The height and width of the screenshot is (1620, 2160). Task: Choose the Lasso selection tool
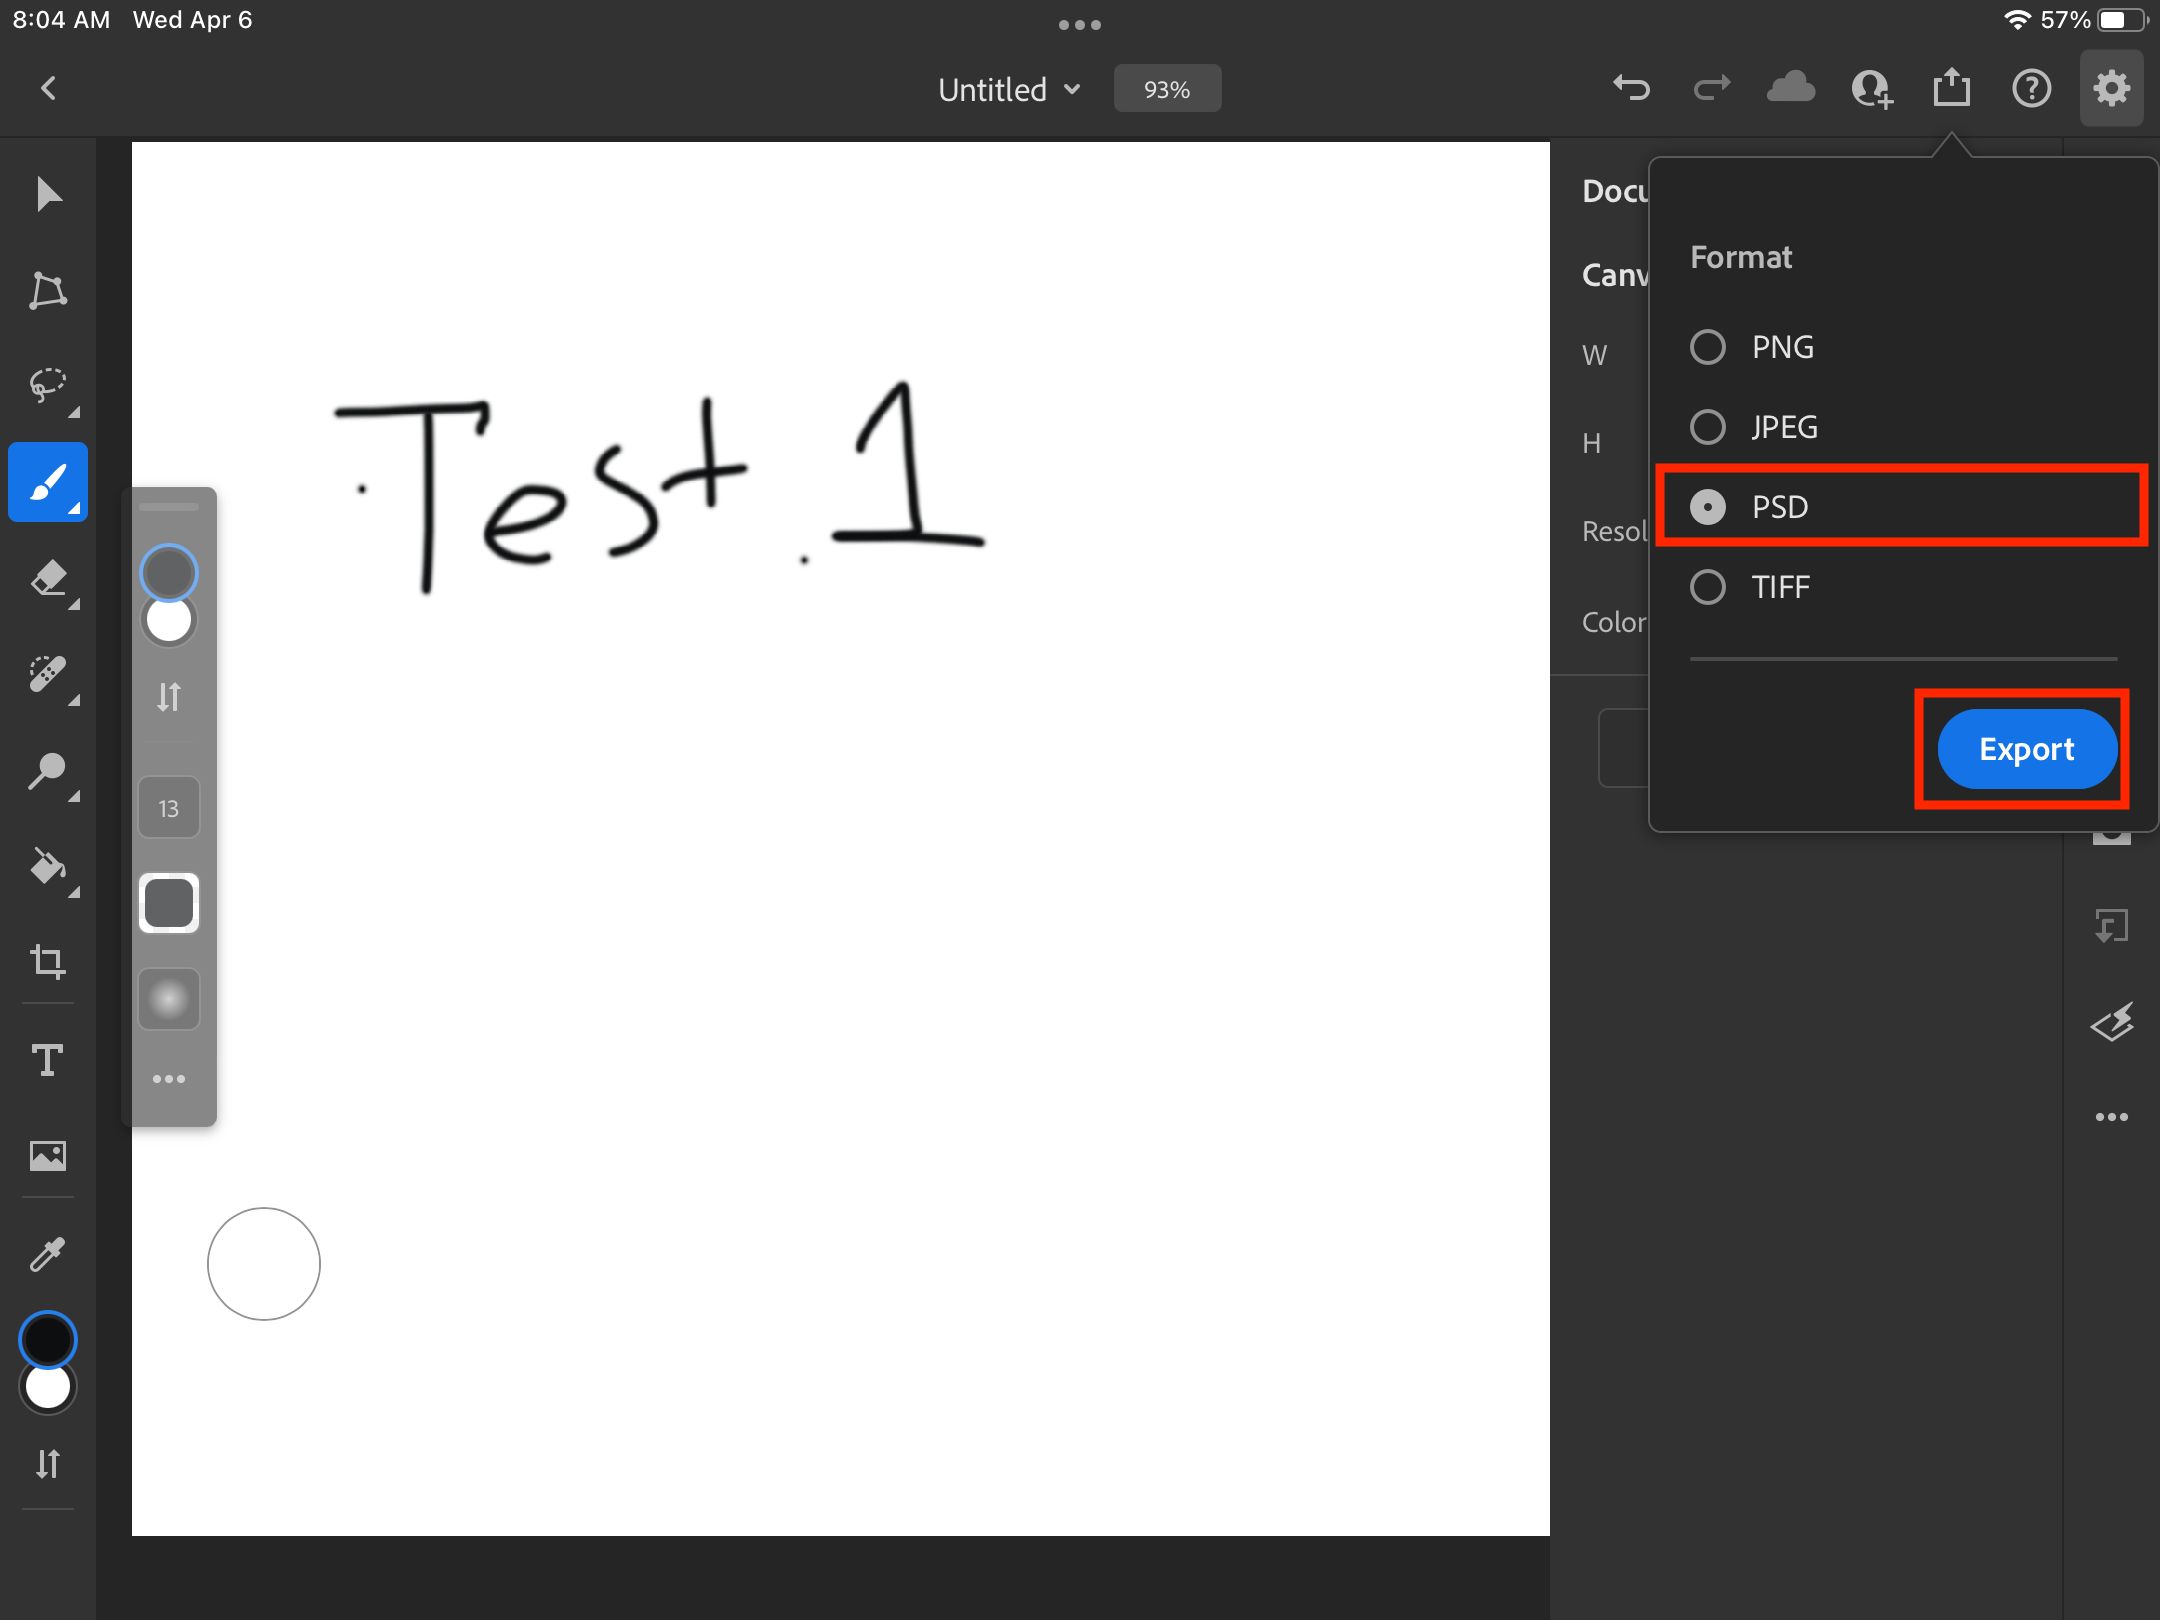(x=48, y=386)
